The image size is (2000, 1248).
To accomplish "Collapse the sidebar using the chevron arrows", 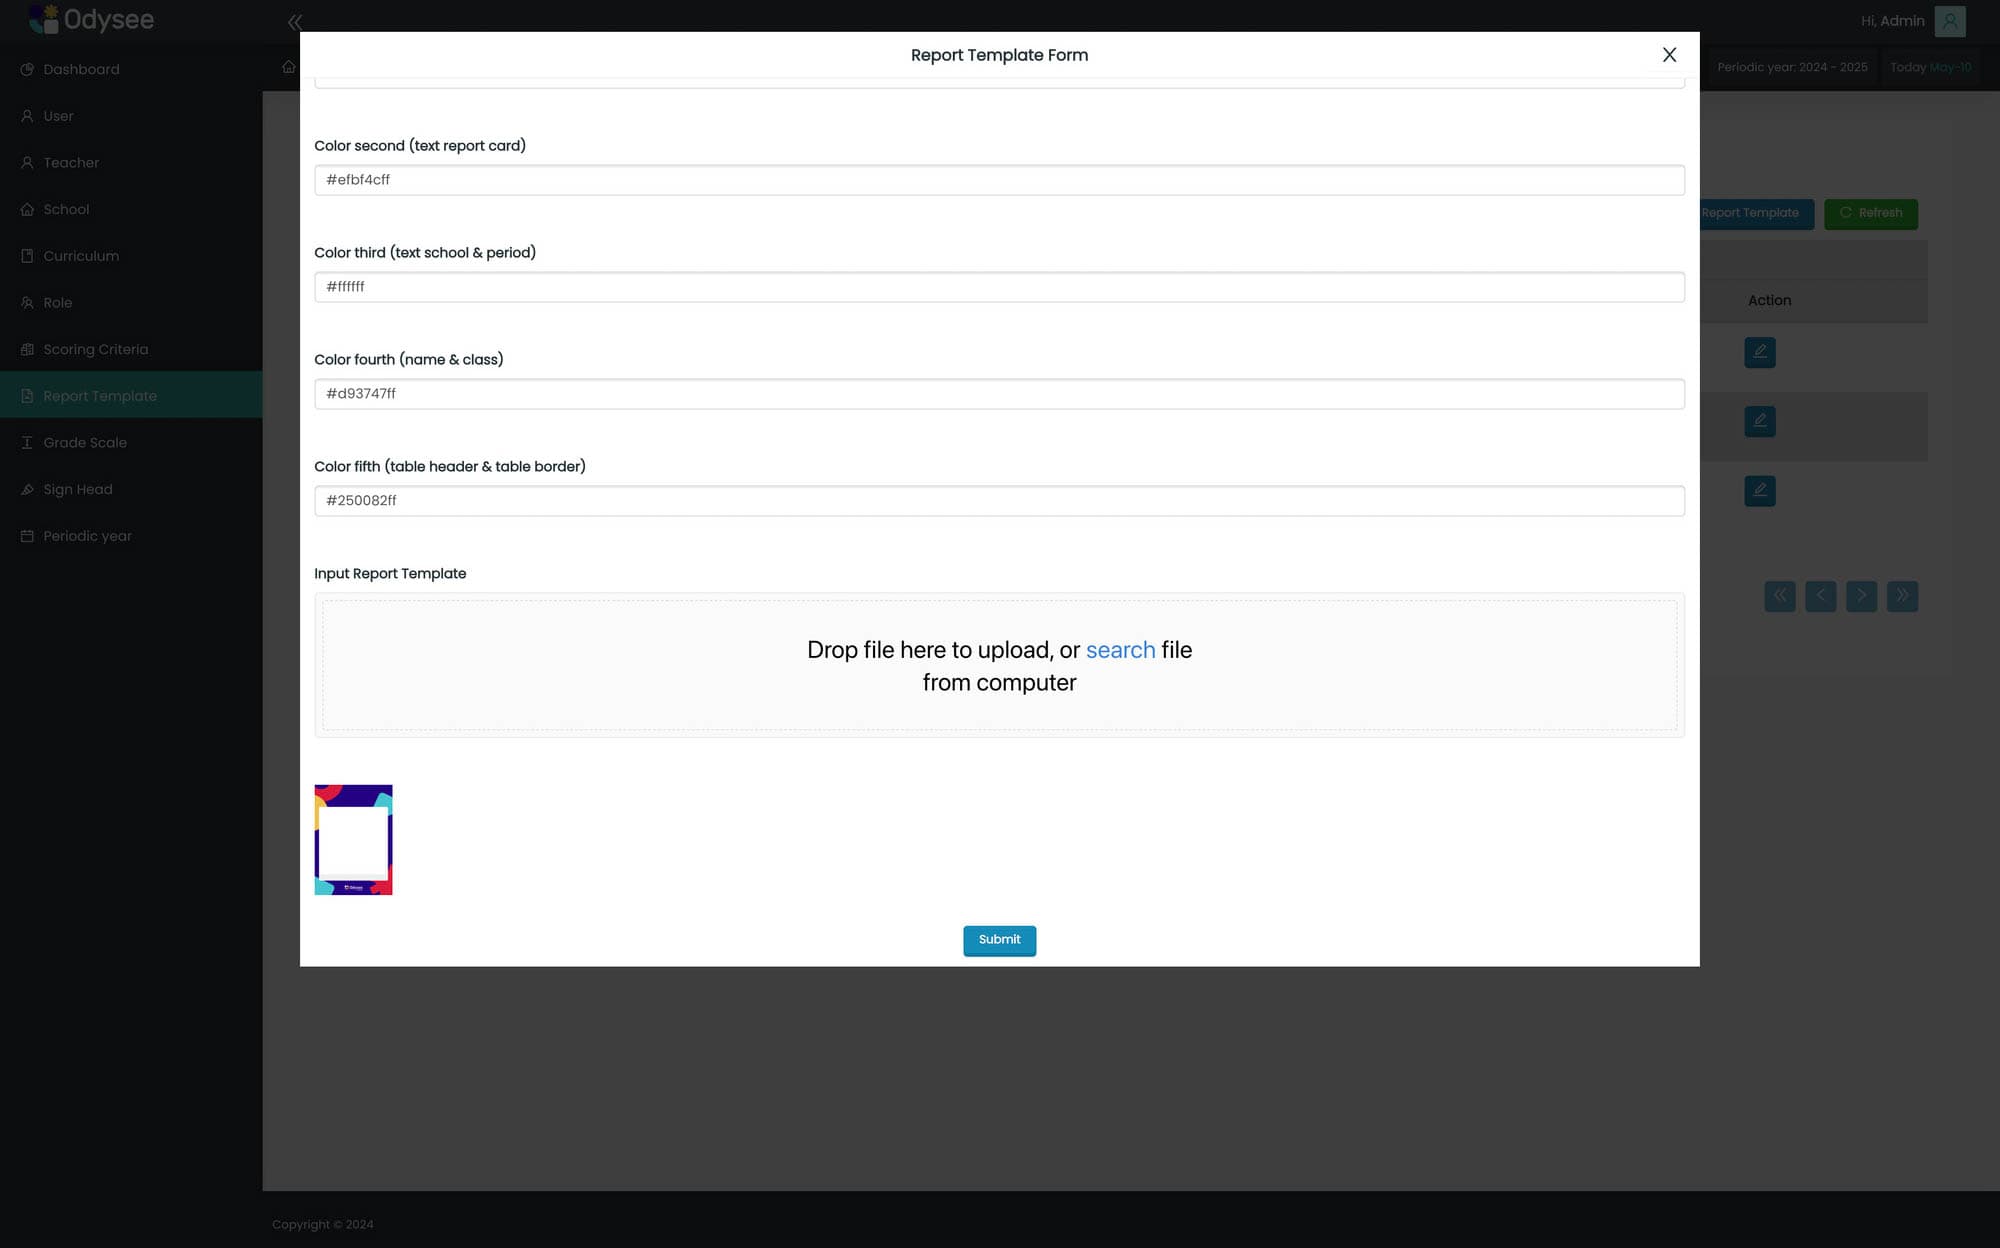I will (x=294, y=22).
